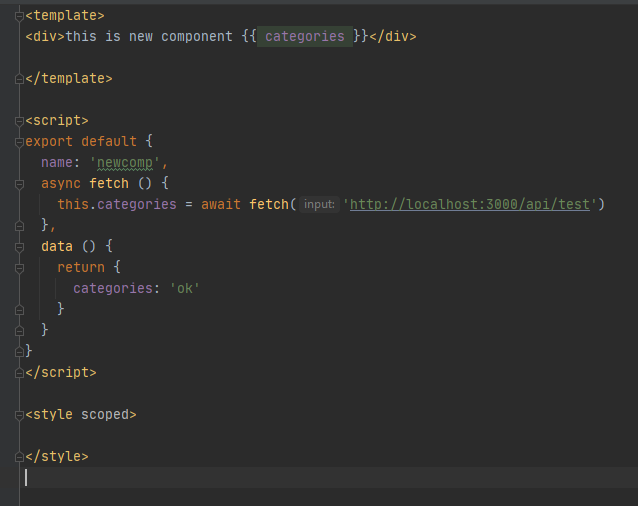The width and height of the screenshot is (638, 506).
Task: Click the 'await' keyword
Action: (221, 204)
